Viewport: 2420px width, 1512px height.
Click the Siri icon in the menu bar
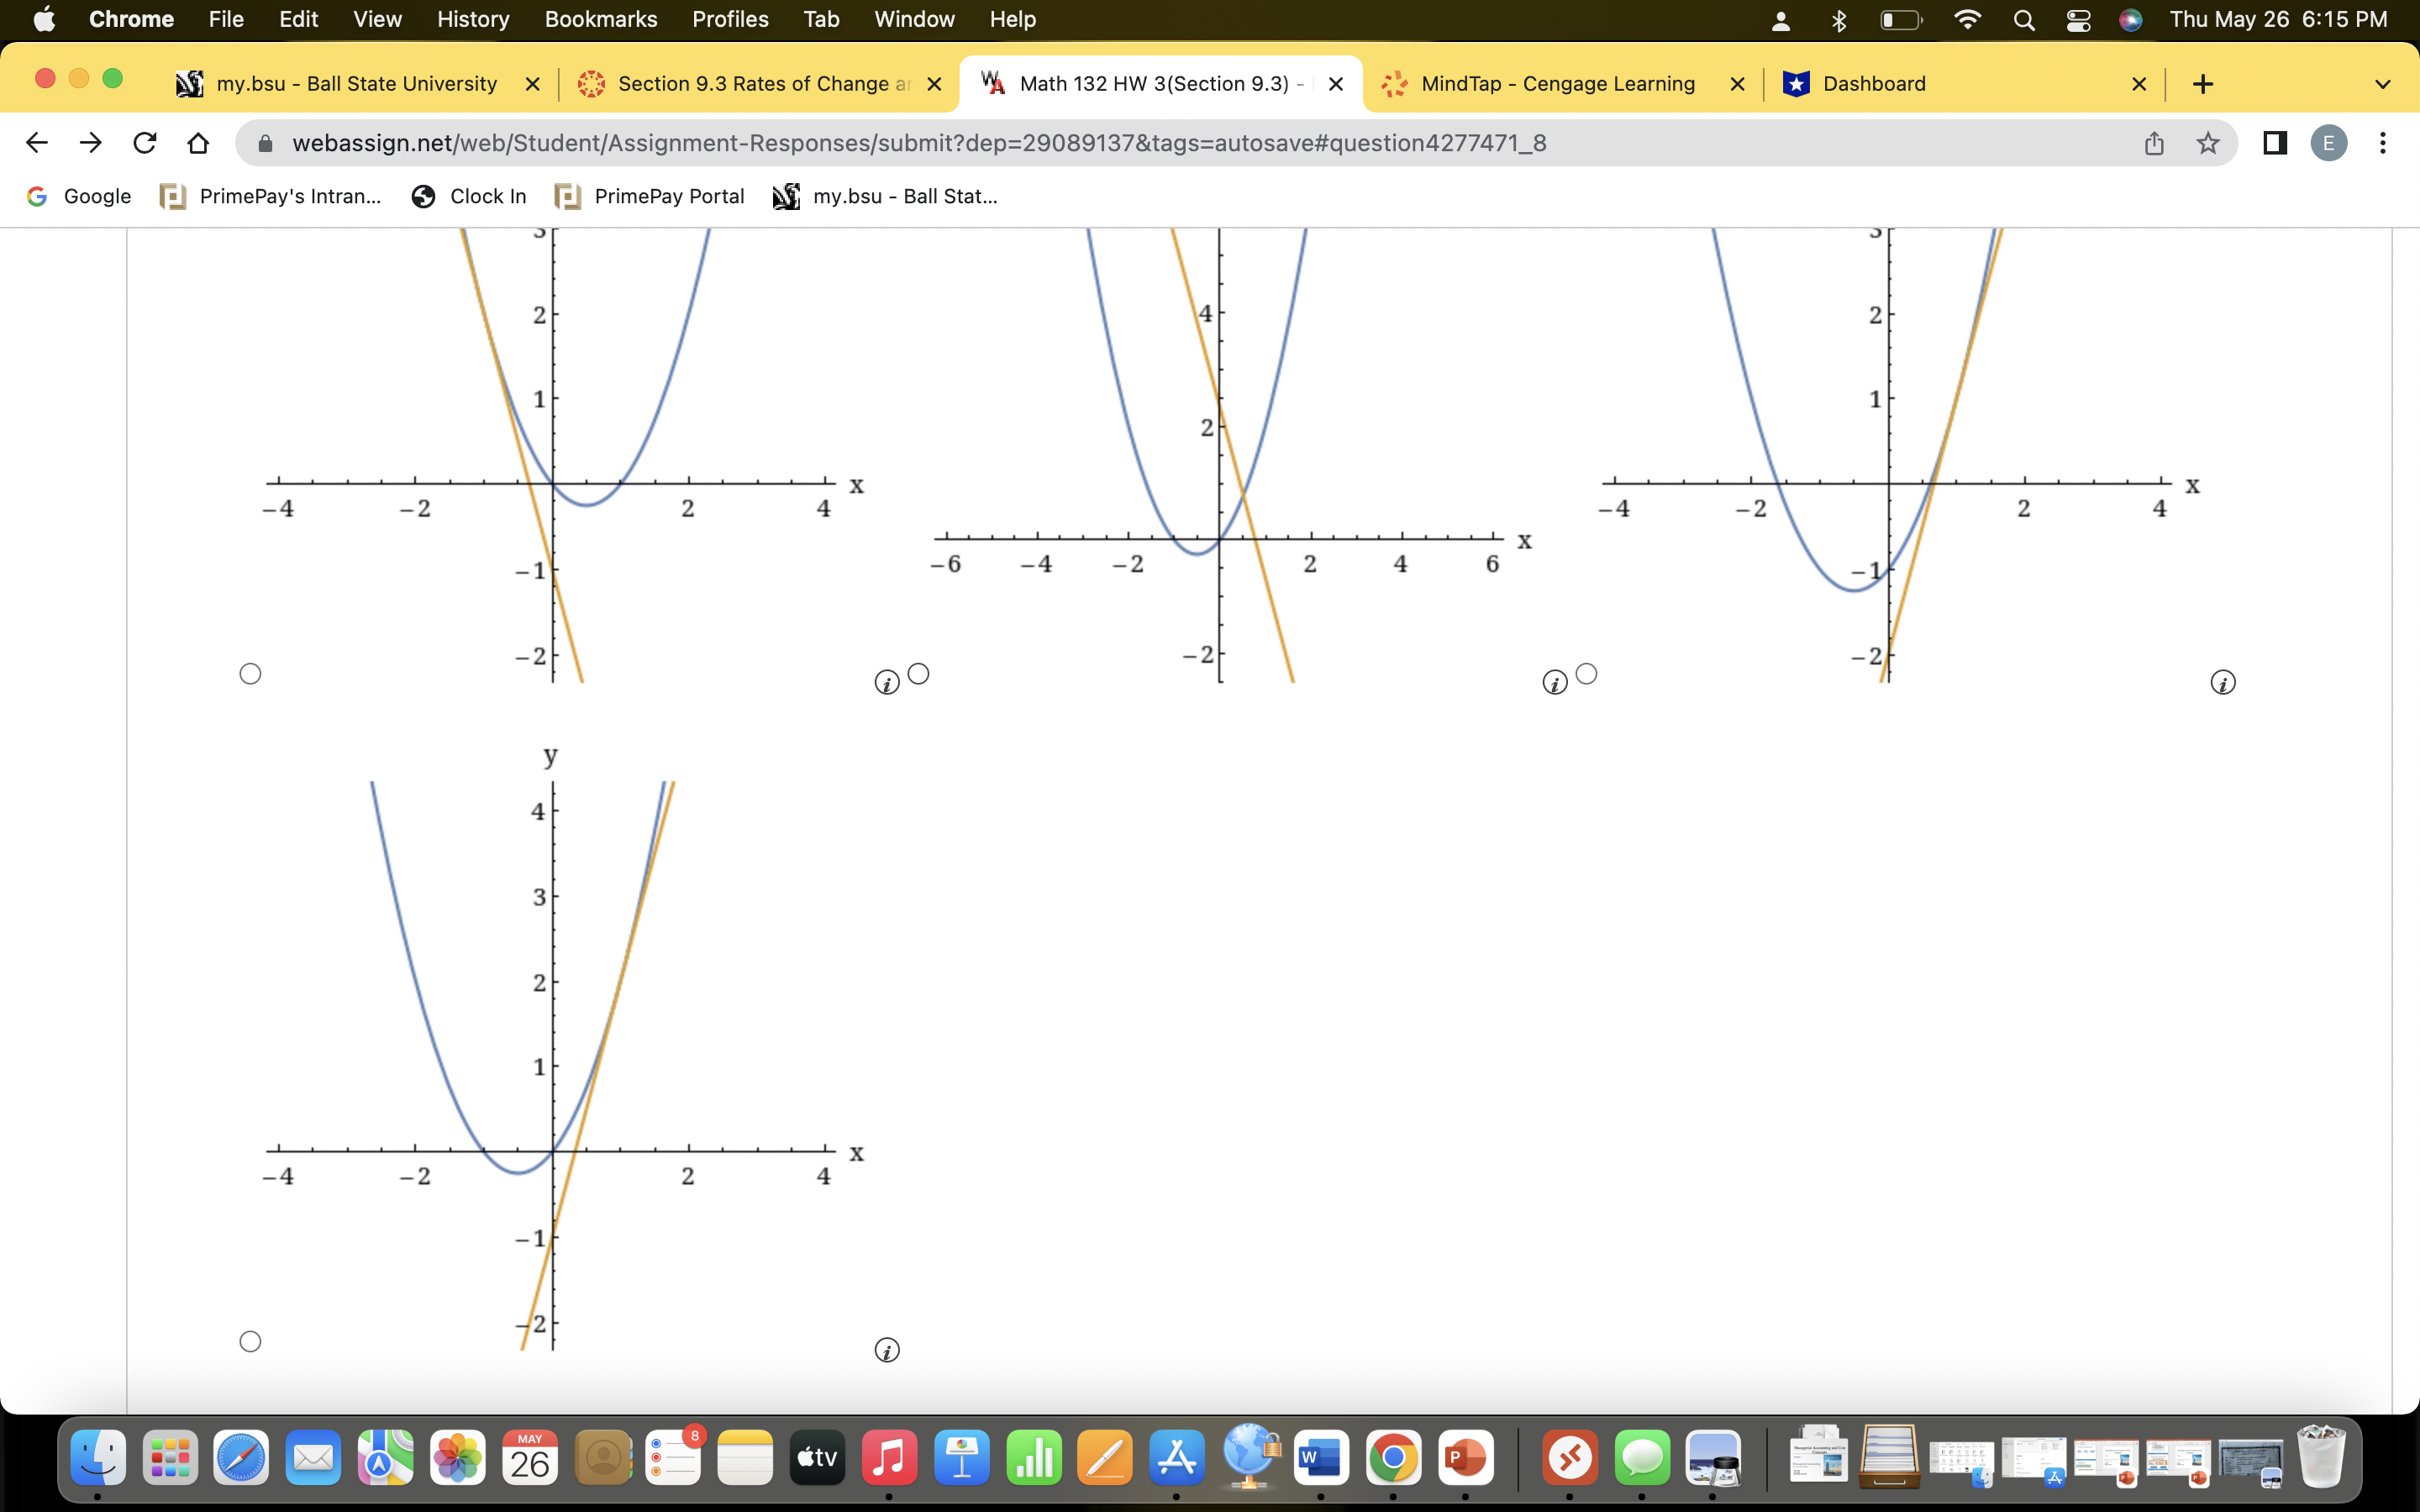coord(2131,20)
